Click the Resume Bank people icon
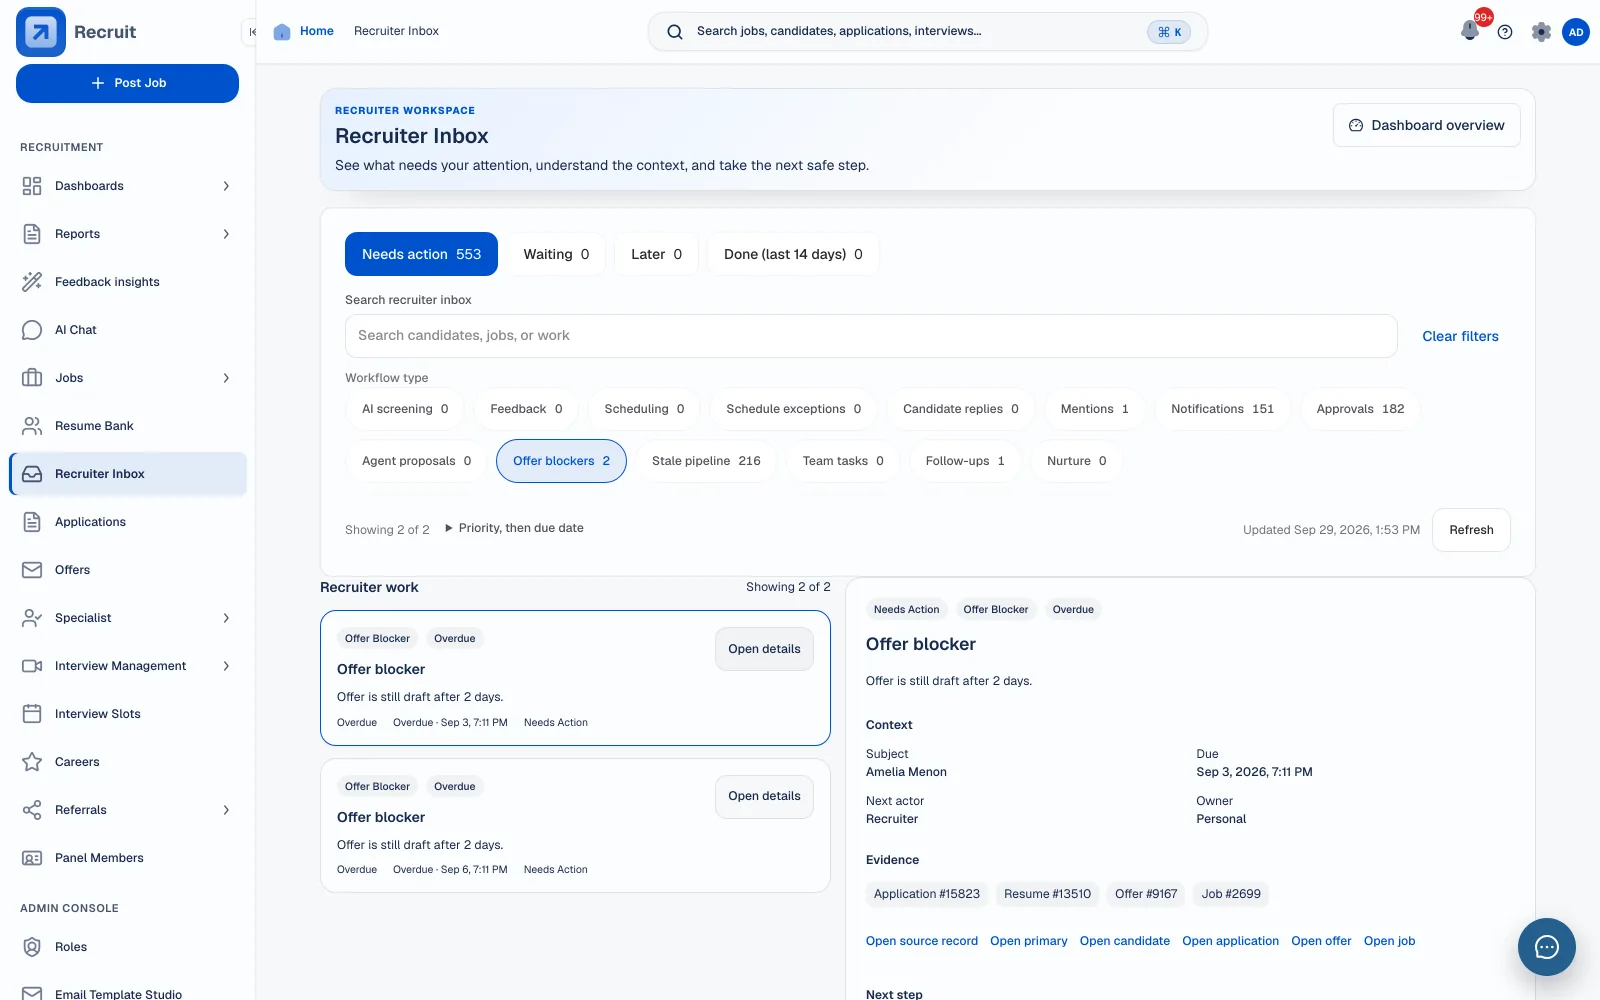Screen dimensions: 1600x1000 (32, 426)
